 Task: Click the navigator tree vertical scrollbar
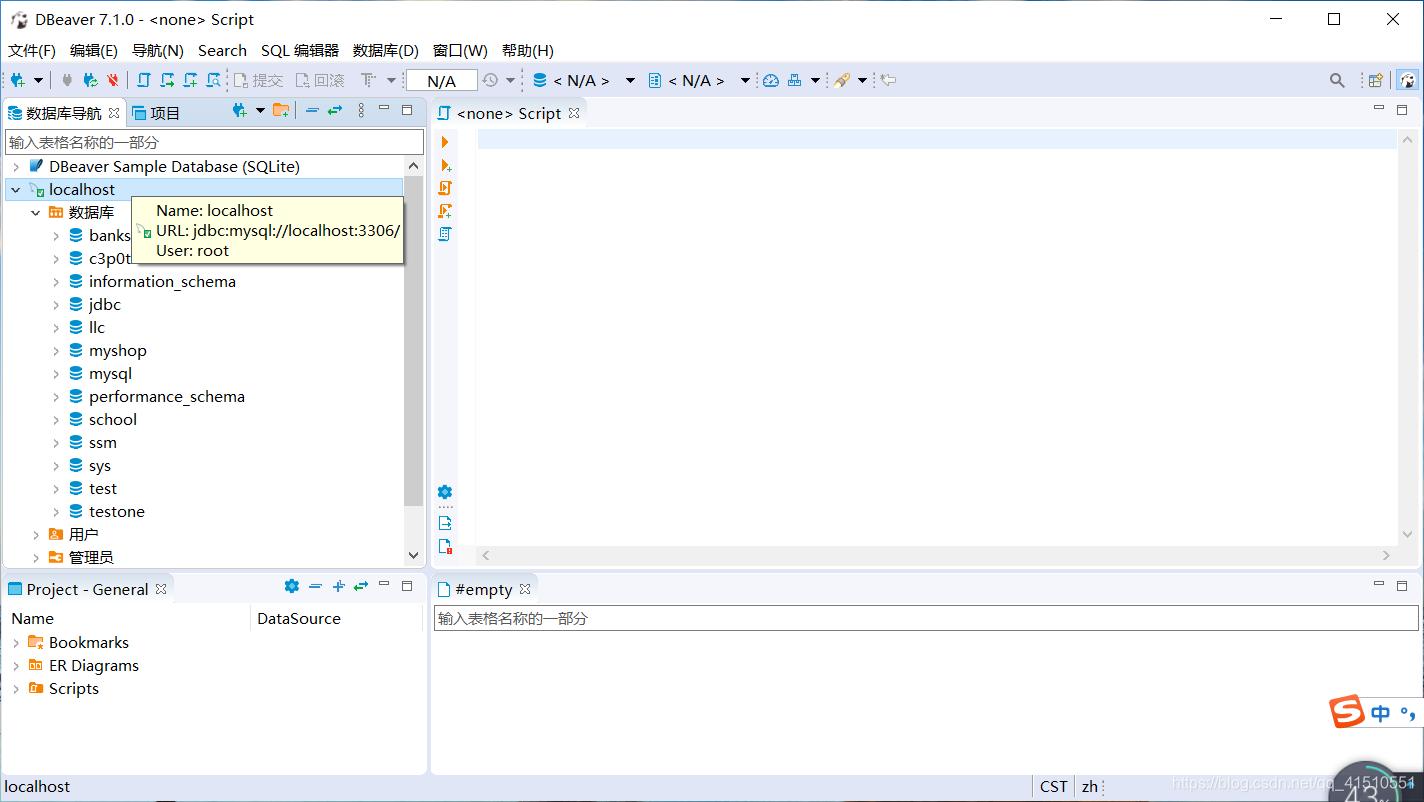click(414, 340)
